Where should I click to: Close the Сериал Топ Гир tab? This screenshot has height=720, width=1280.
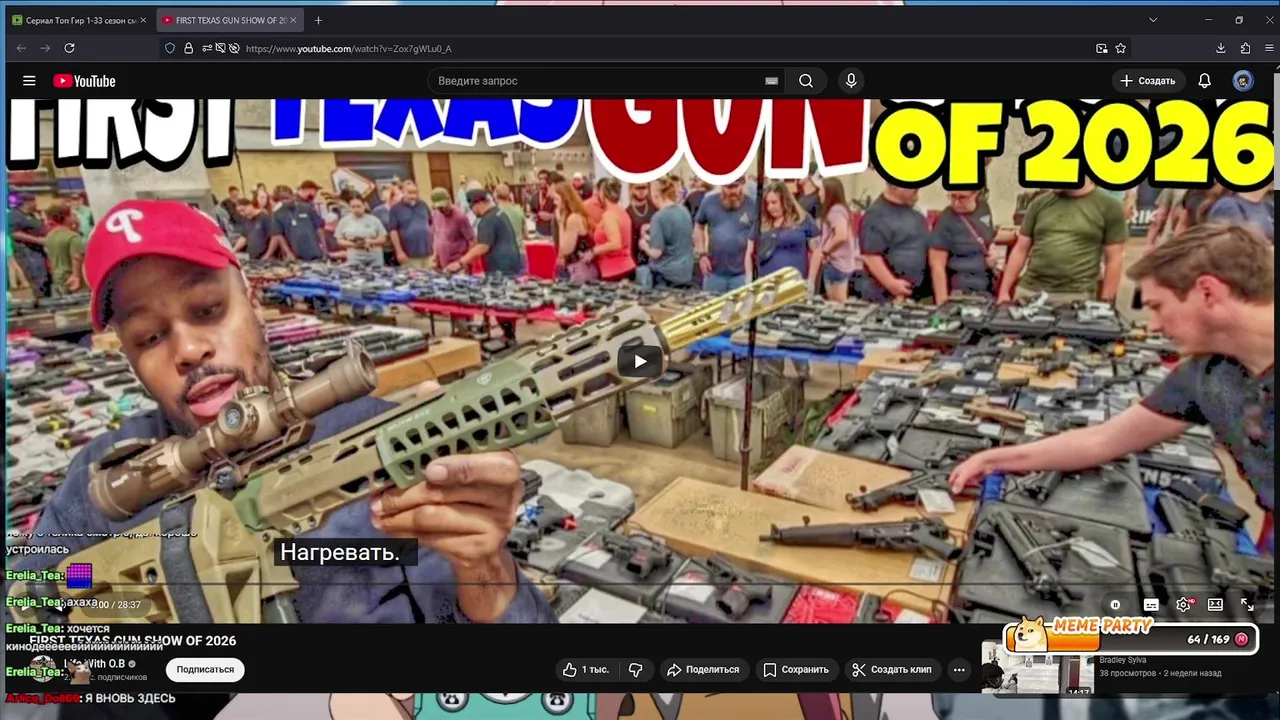coord(143,20)
